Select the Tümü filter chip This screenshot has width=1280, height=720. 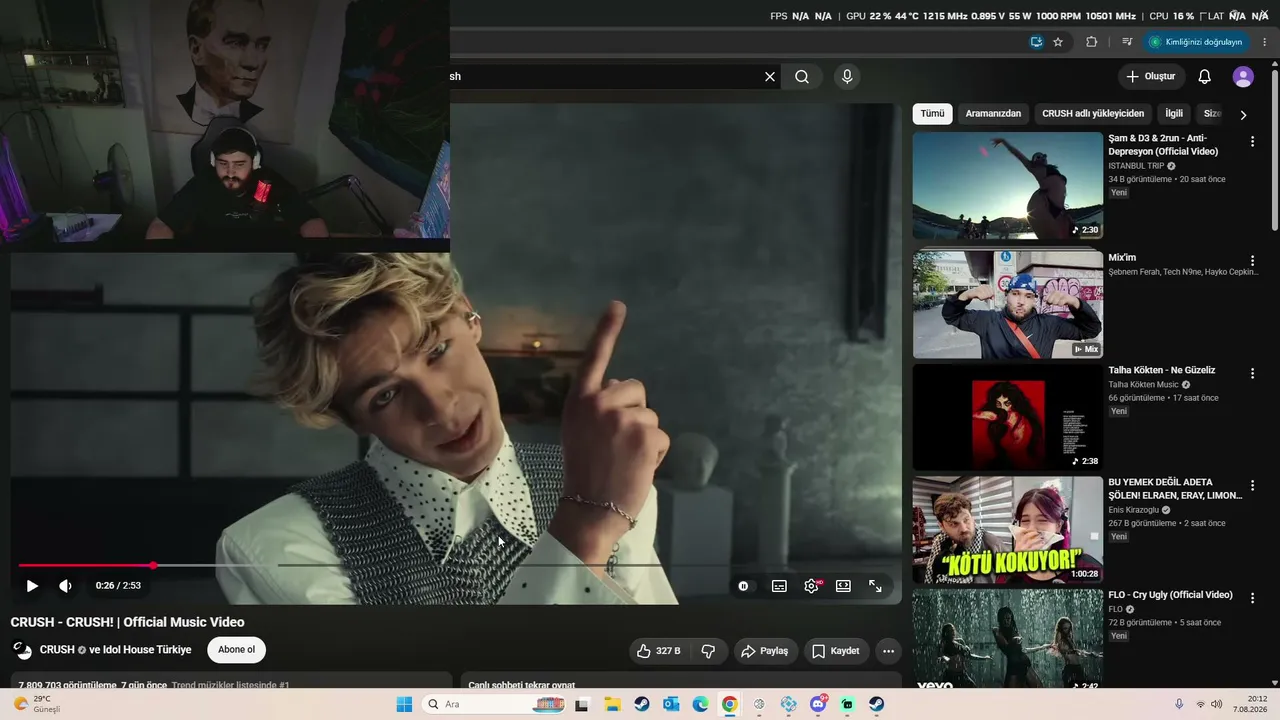coord(932,114)
